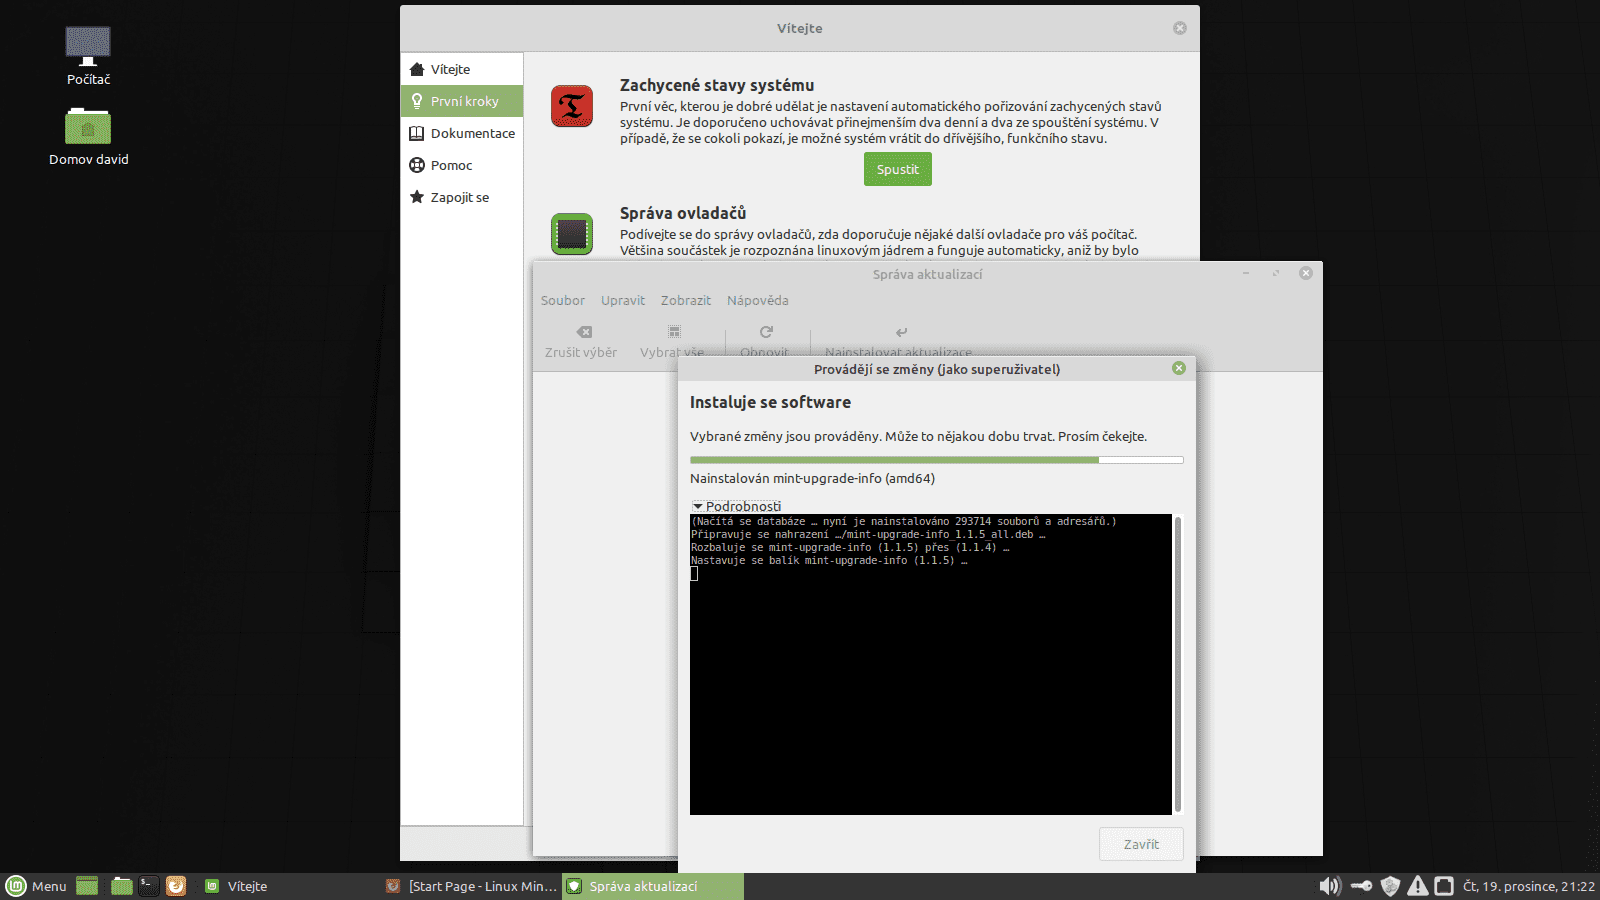The image size is (1600, 900).
Task: Switch to Zapojit se section
Action: [459, 197]
